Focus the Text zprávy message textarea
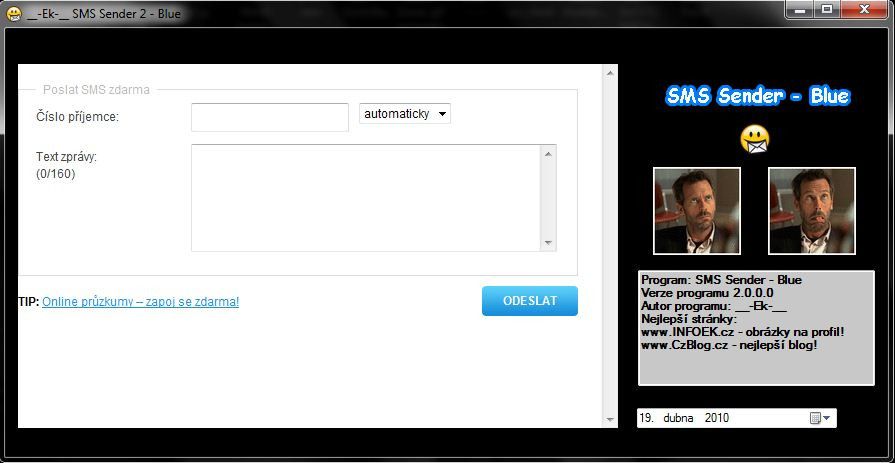Screen dimensions: 895x463 pyautogui.click(x=366, y=198)
